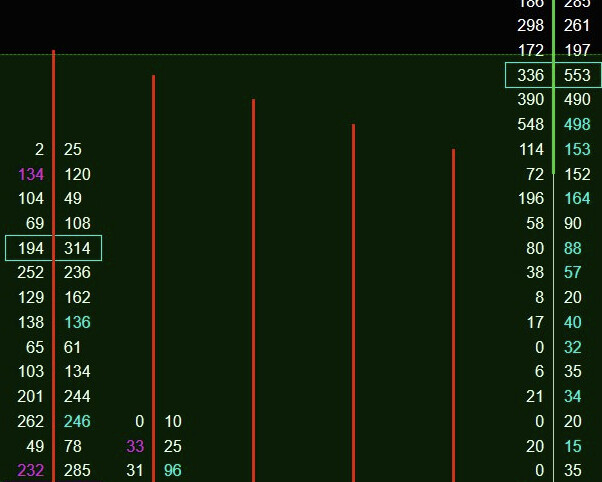Select the cyan 96 ask volume value
The height and width of the screenshot is (482, 602).
click(x=173, y=470)
